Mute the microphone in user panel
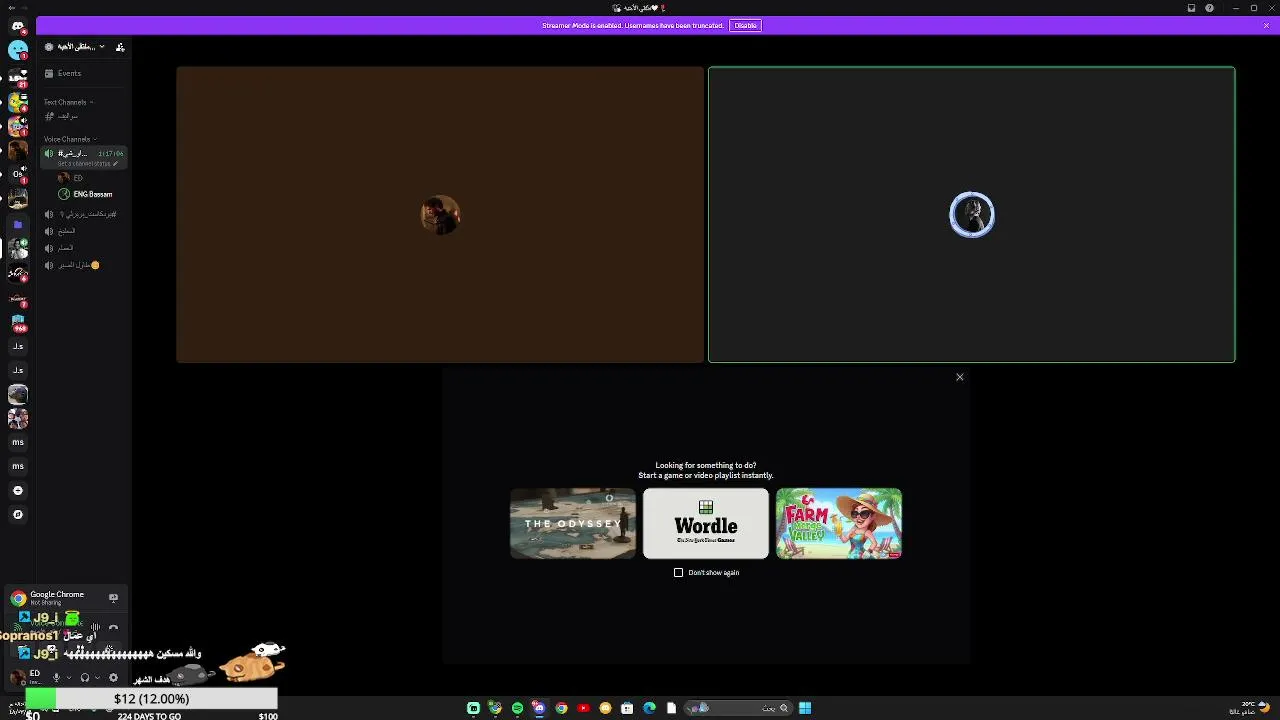The height and width of the screenshot is (720, 1280). pyautogui.click(x=56, y=678)
